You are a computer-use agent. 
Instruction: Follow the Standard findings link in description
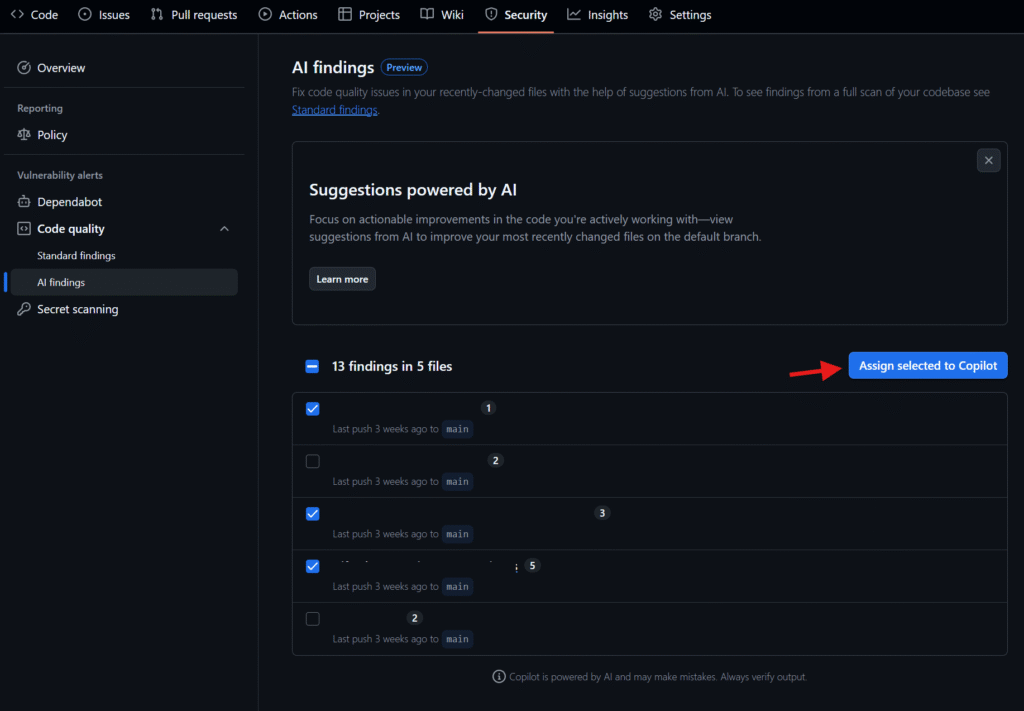click(x=334, y=110)
